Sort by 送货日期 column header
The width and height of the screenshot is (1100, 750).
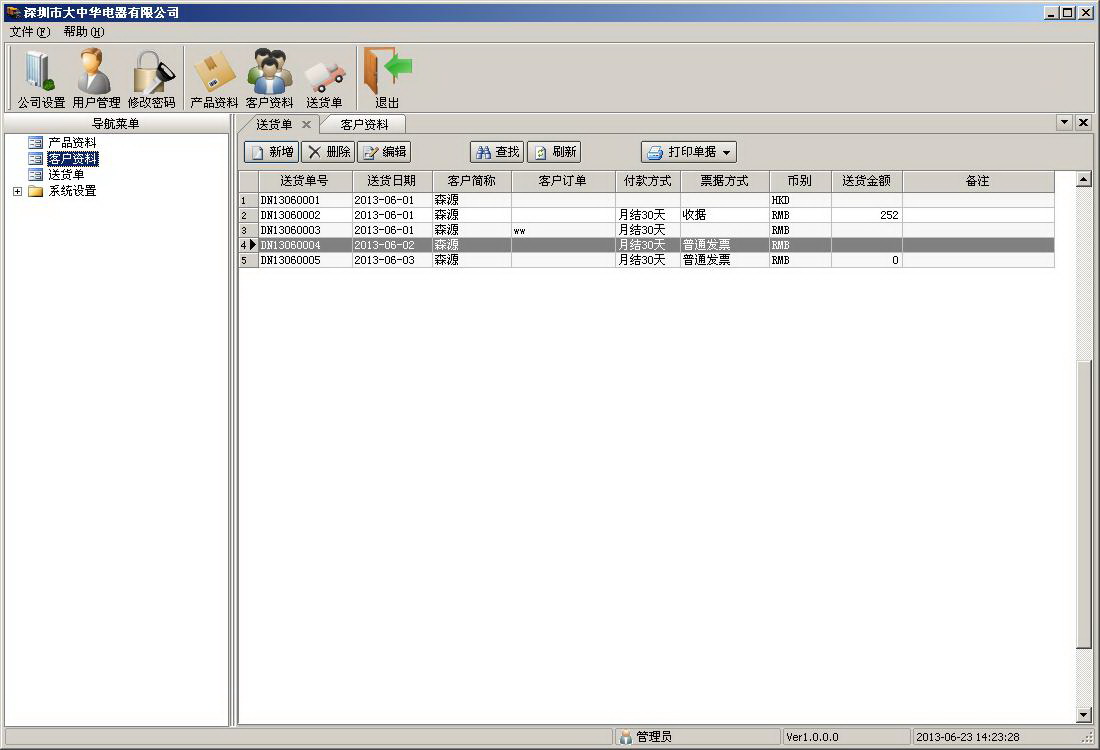391,181
